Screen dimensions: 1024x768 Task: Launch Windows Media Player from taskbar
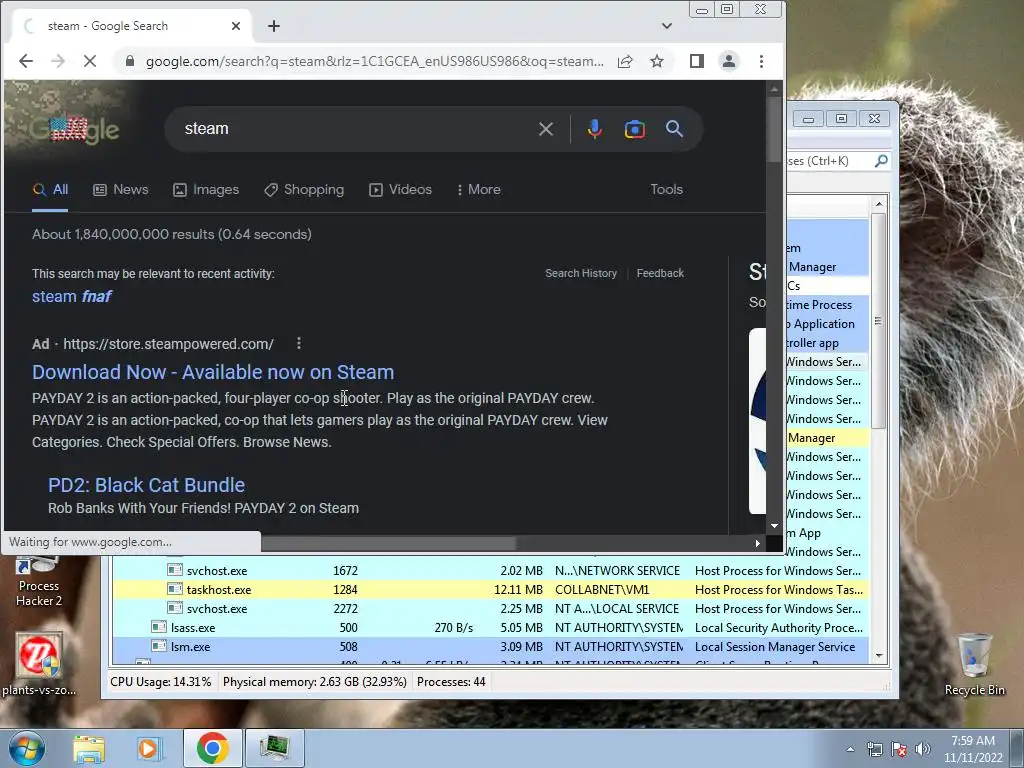[x=149, y=748]
